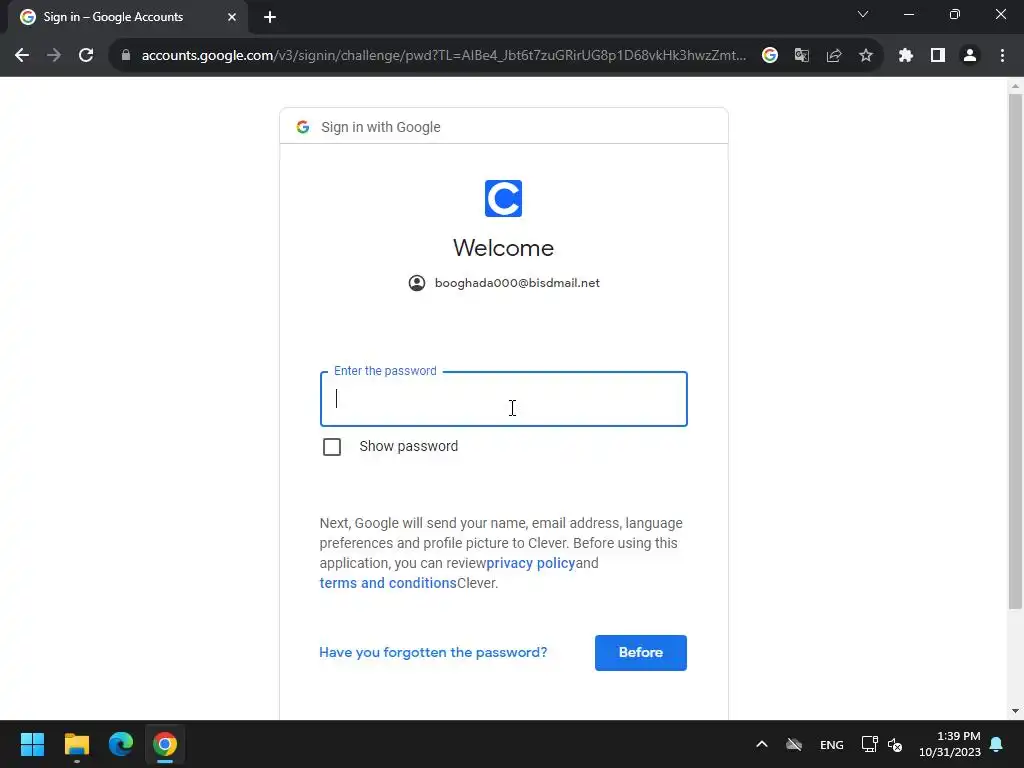Screen dimensions: 1024x768
Task: Open the network tray icon
Action: click(869, 744)
